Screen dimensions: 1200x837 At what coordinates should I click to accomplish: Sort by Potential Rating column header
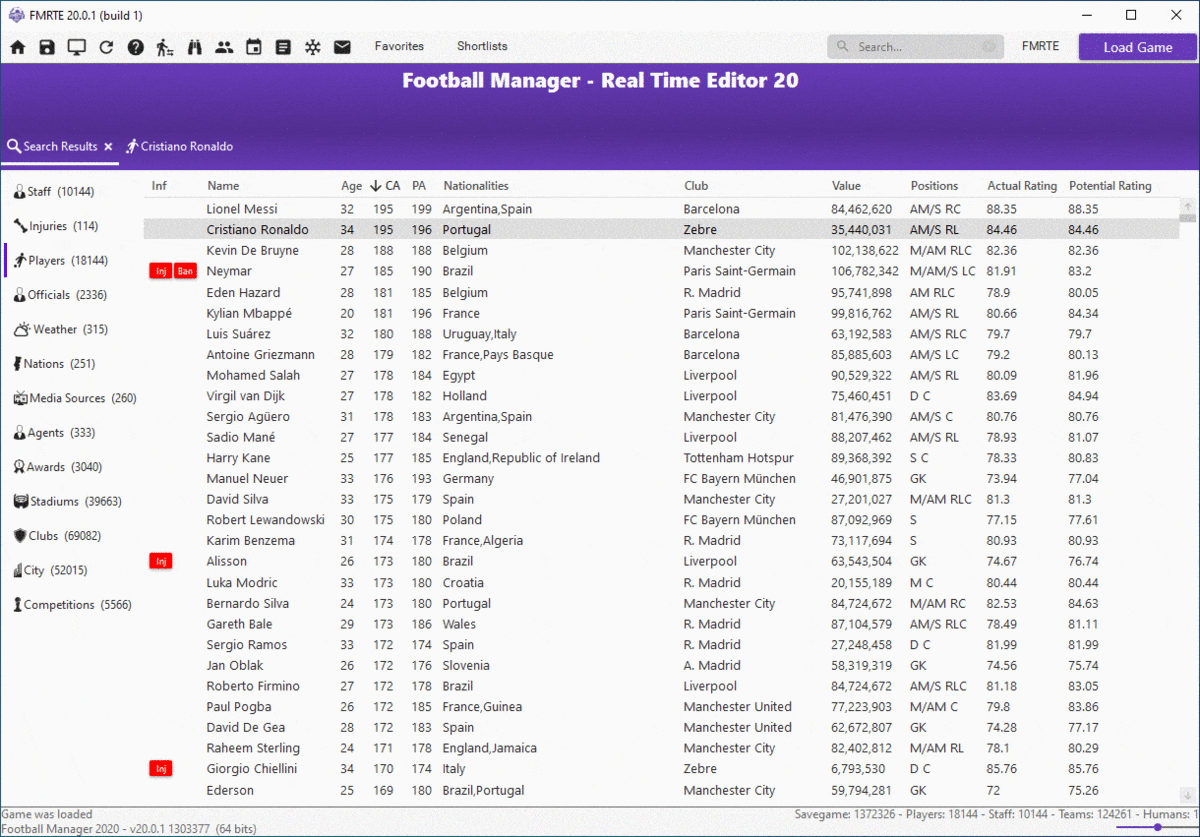point(1110,185)
